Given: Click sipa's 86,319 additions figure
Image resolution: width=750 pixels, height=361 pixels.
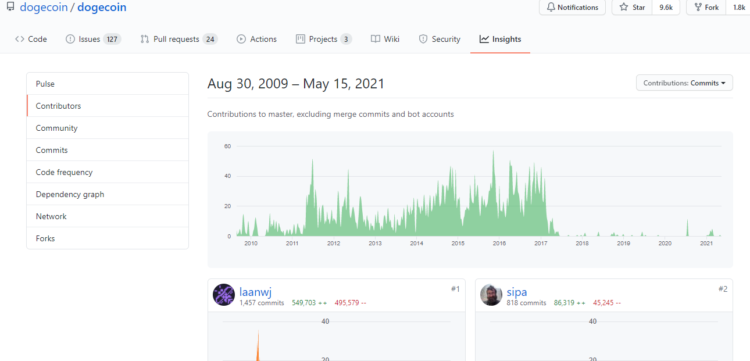Looking at the screenshot, I should [x=569, y=303].
